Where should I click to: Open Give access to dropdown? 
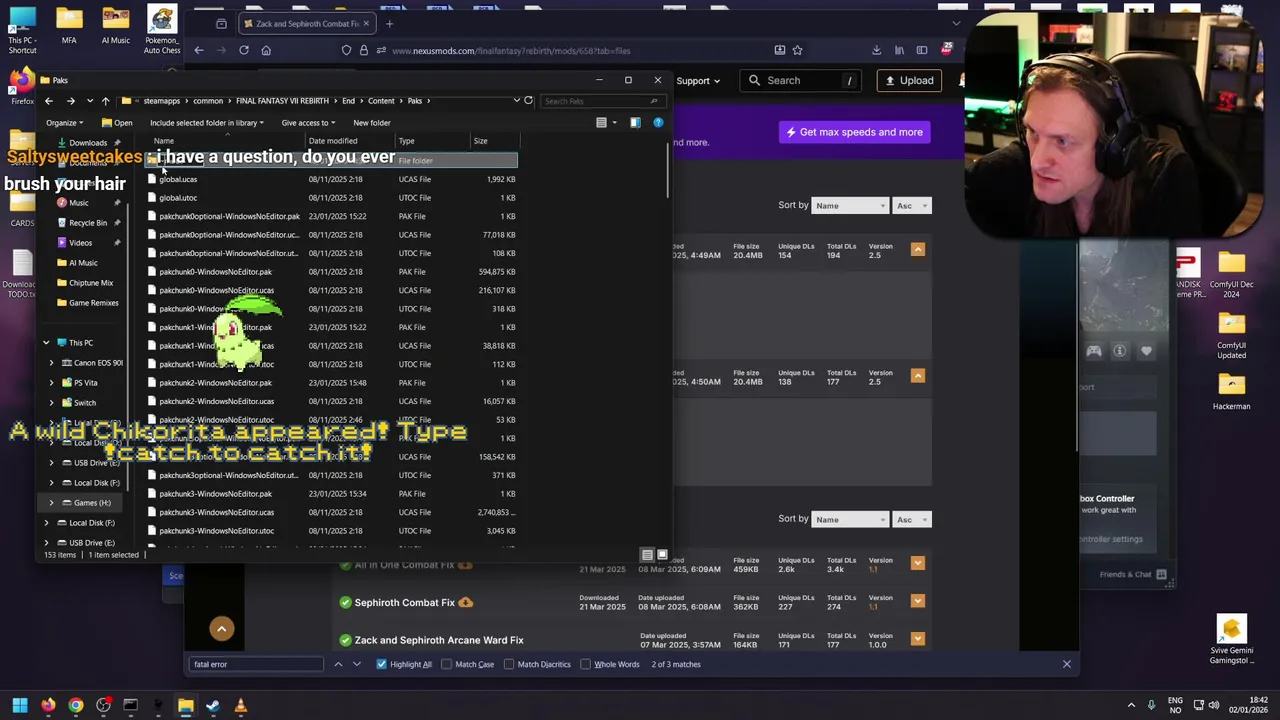[x=308, y=123]
